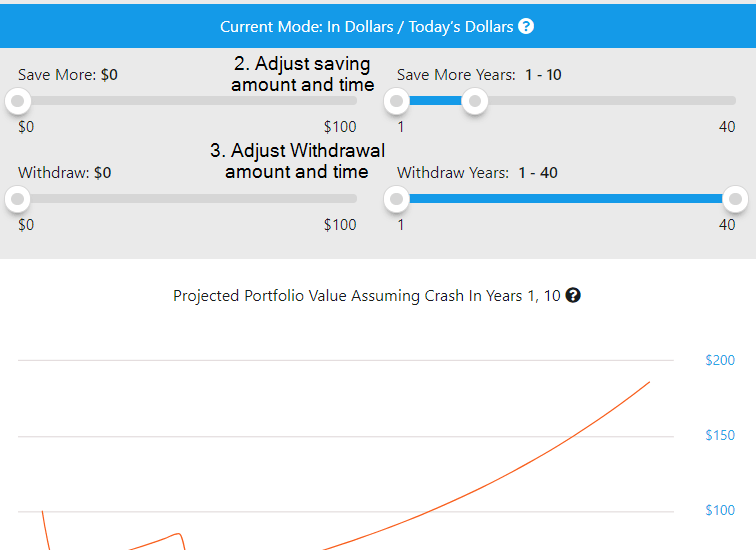Click the right handle of Withdraw Years
The height and width of the screenshot is (550, 756).
(x=735, y=199)
